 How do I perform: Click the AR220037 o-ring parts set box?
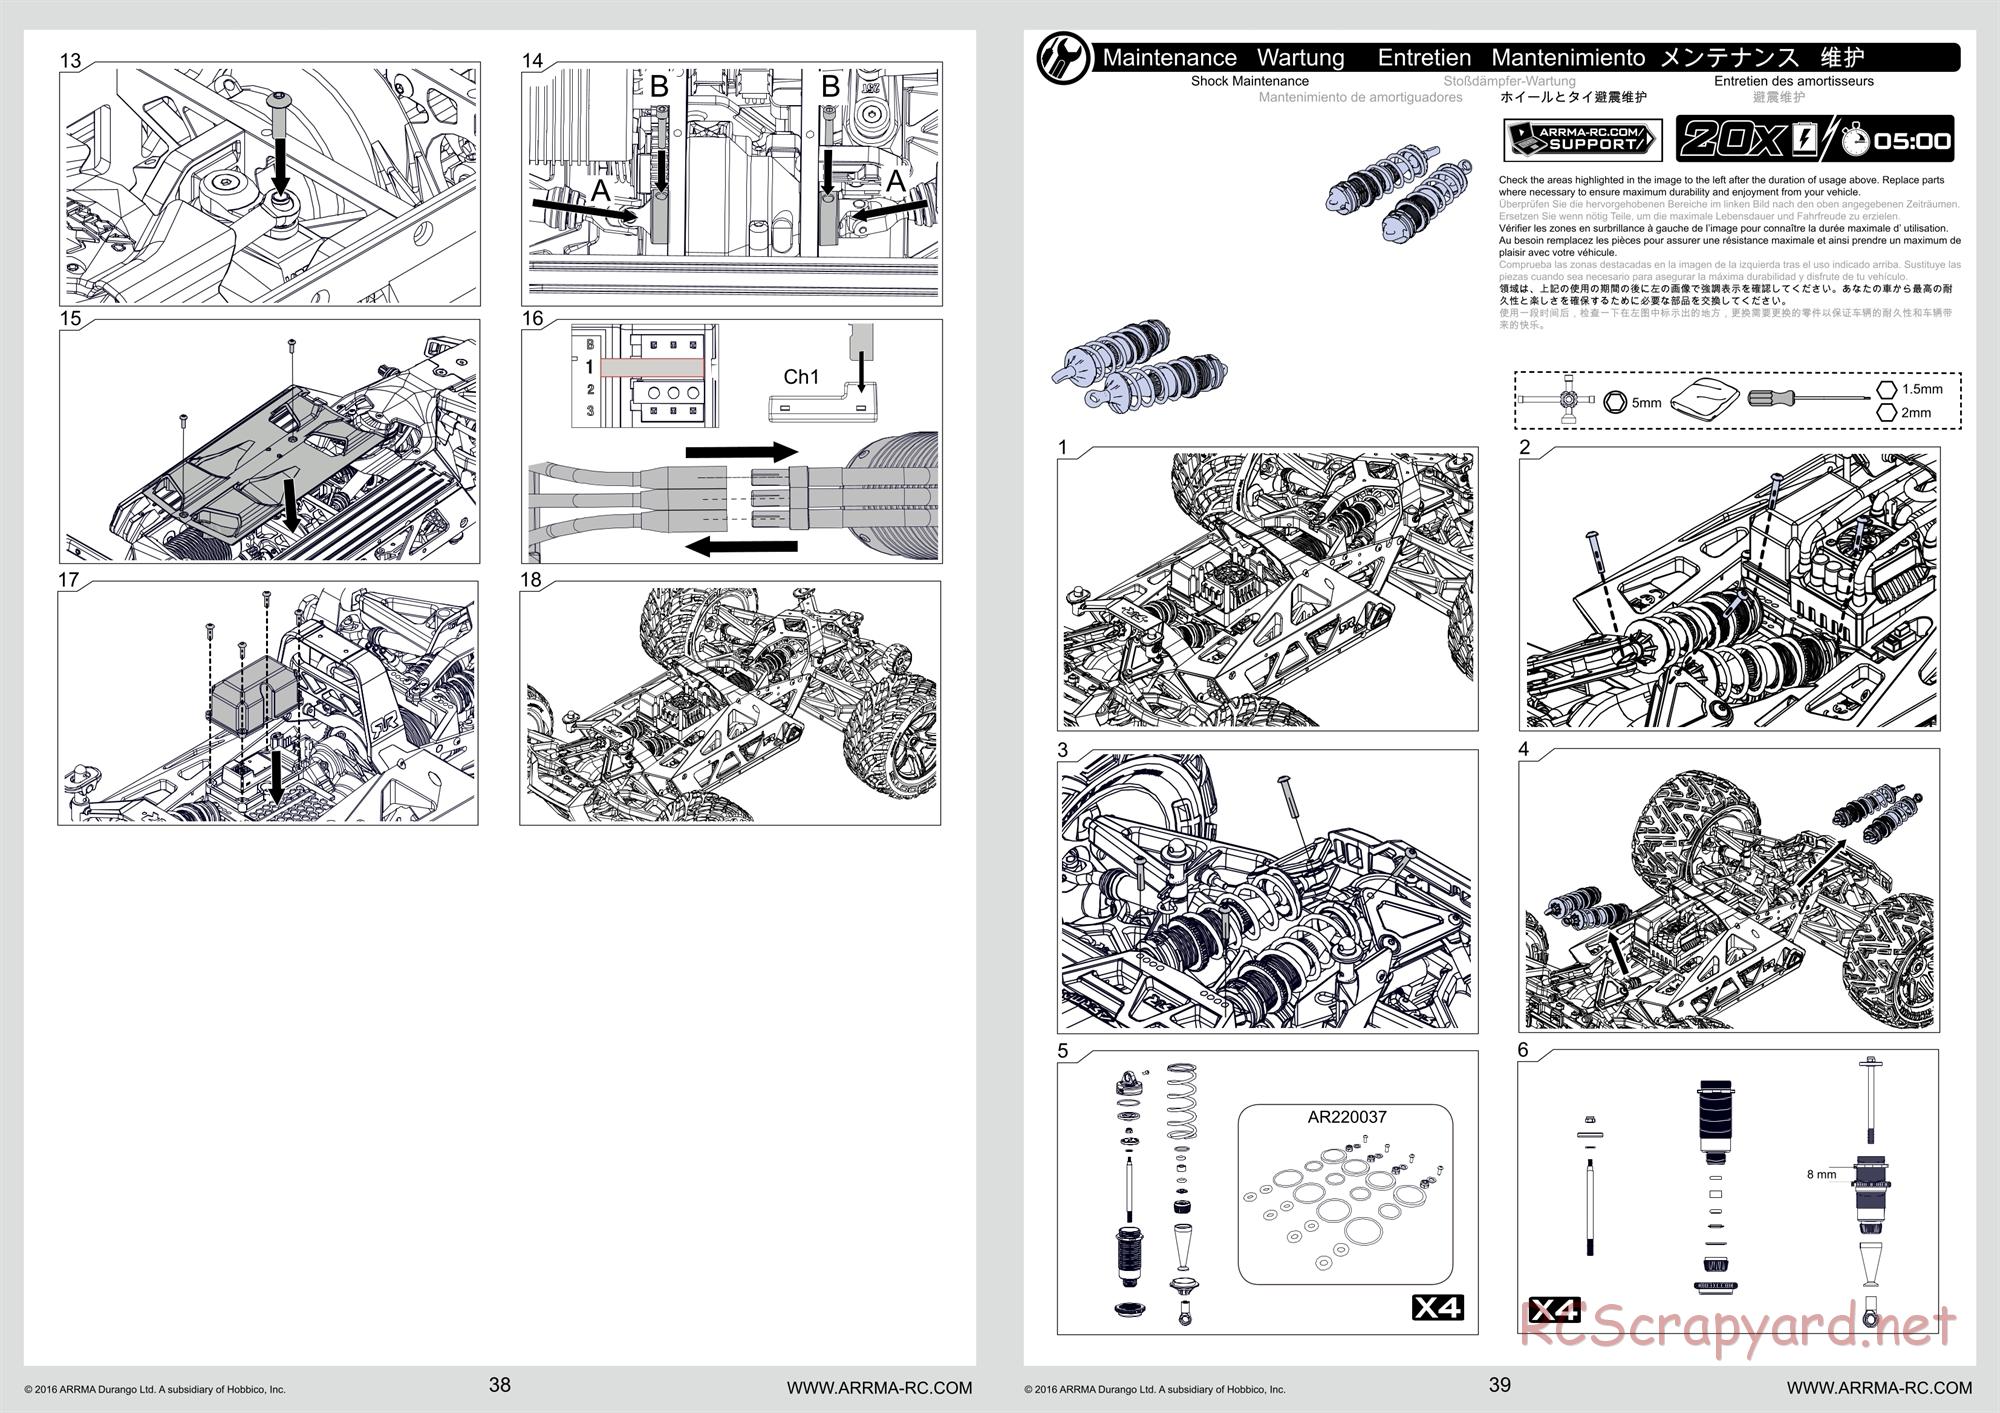pyautogui.click(x=1345, y=1194)
